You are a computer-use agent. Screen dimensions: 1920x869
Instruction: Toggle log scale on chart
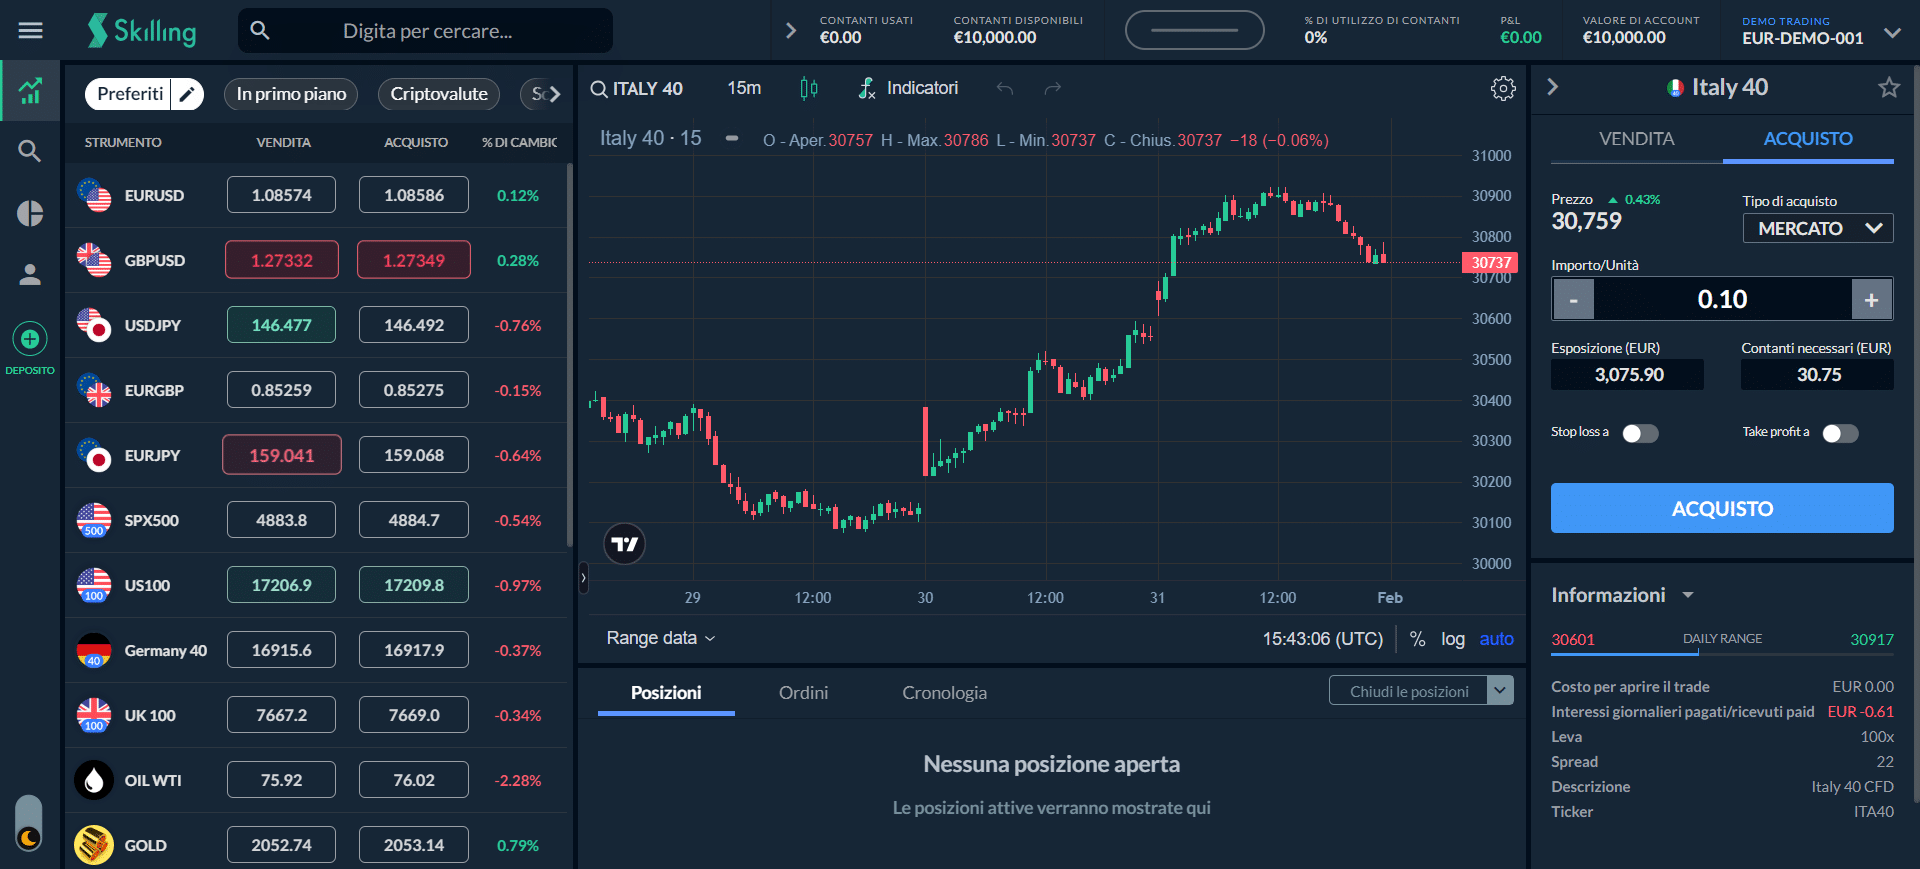(1453, 639)
